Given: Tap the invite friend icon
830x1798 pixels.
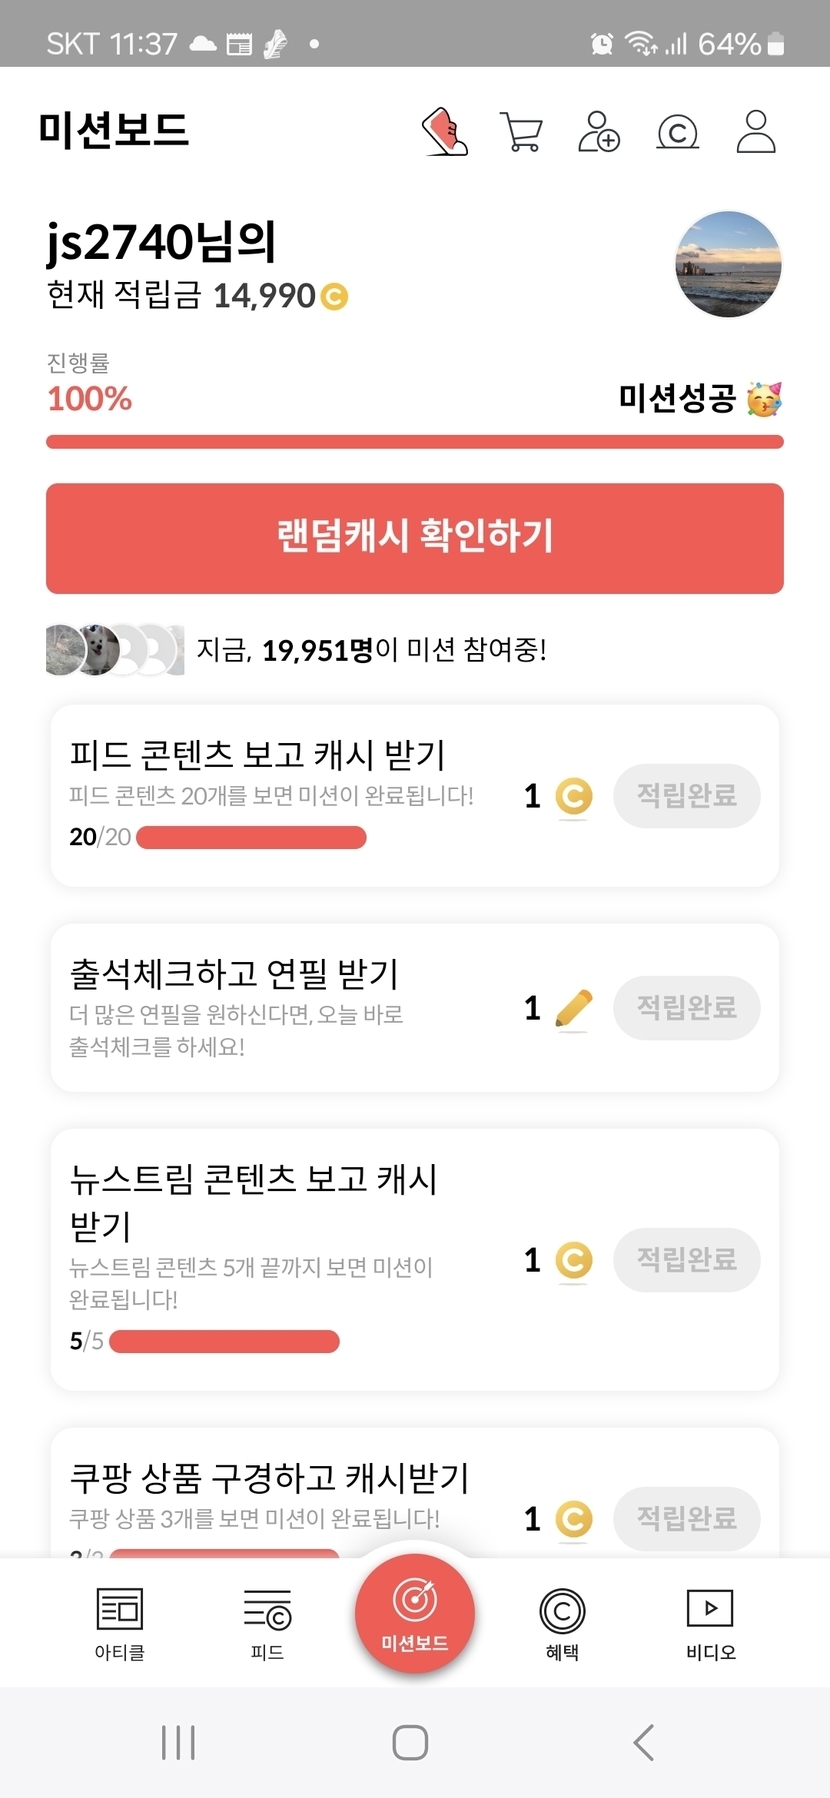Looking at the screenshot, I should pyautogui.click(x=599, y=132).
